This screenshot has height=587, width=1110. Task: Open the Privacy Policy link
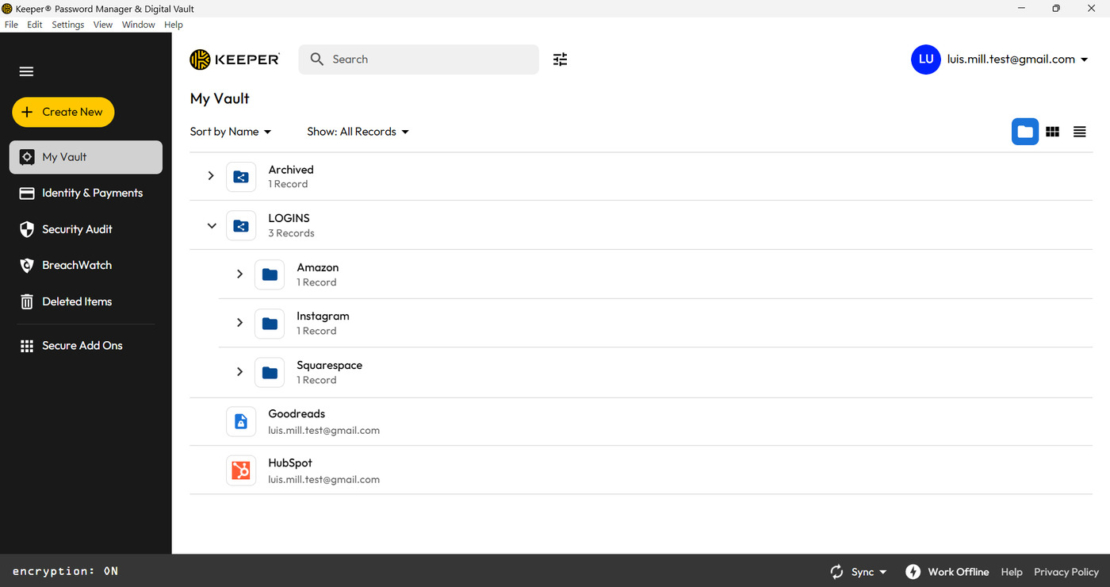(1066, 571)
